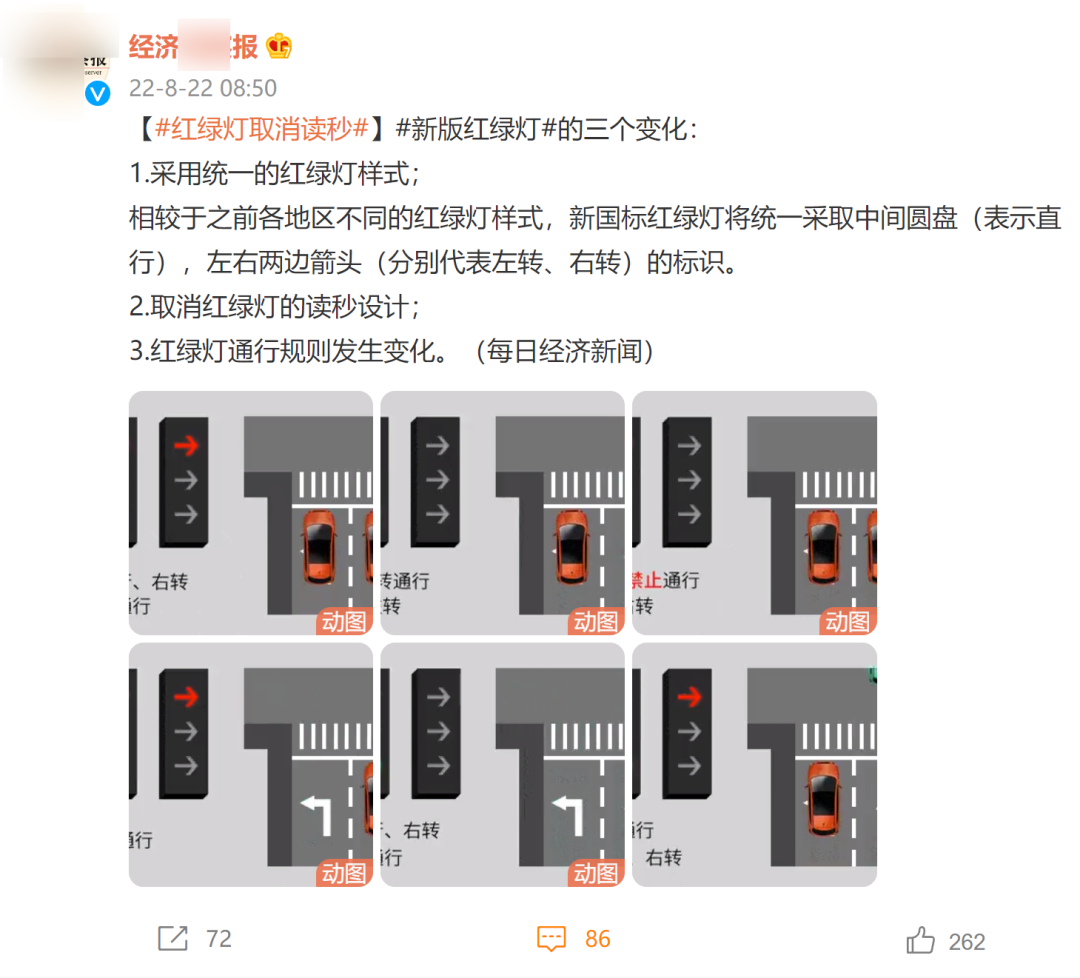This screenshot has height=978, width=1080.
Task: Click the crown membership icon
Action: [x=279, y=46]
